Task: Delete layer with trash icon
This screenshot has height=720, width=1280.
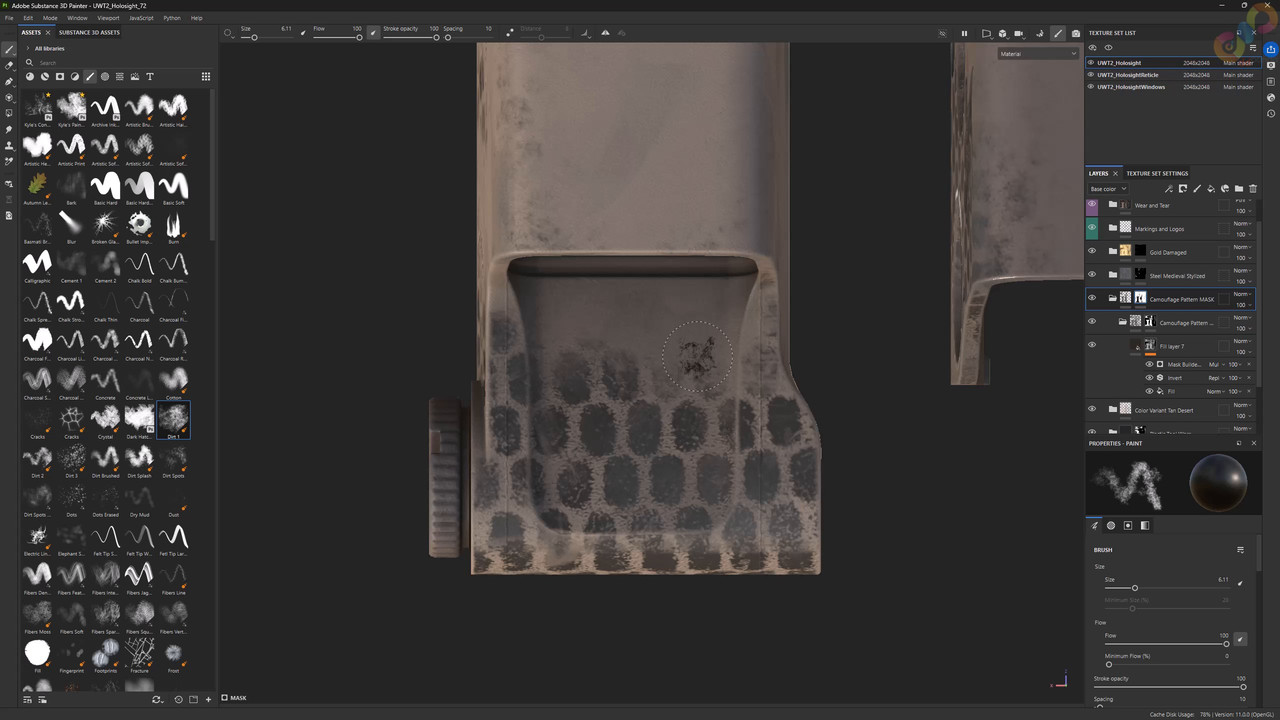Action: (1253, 188)
